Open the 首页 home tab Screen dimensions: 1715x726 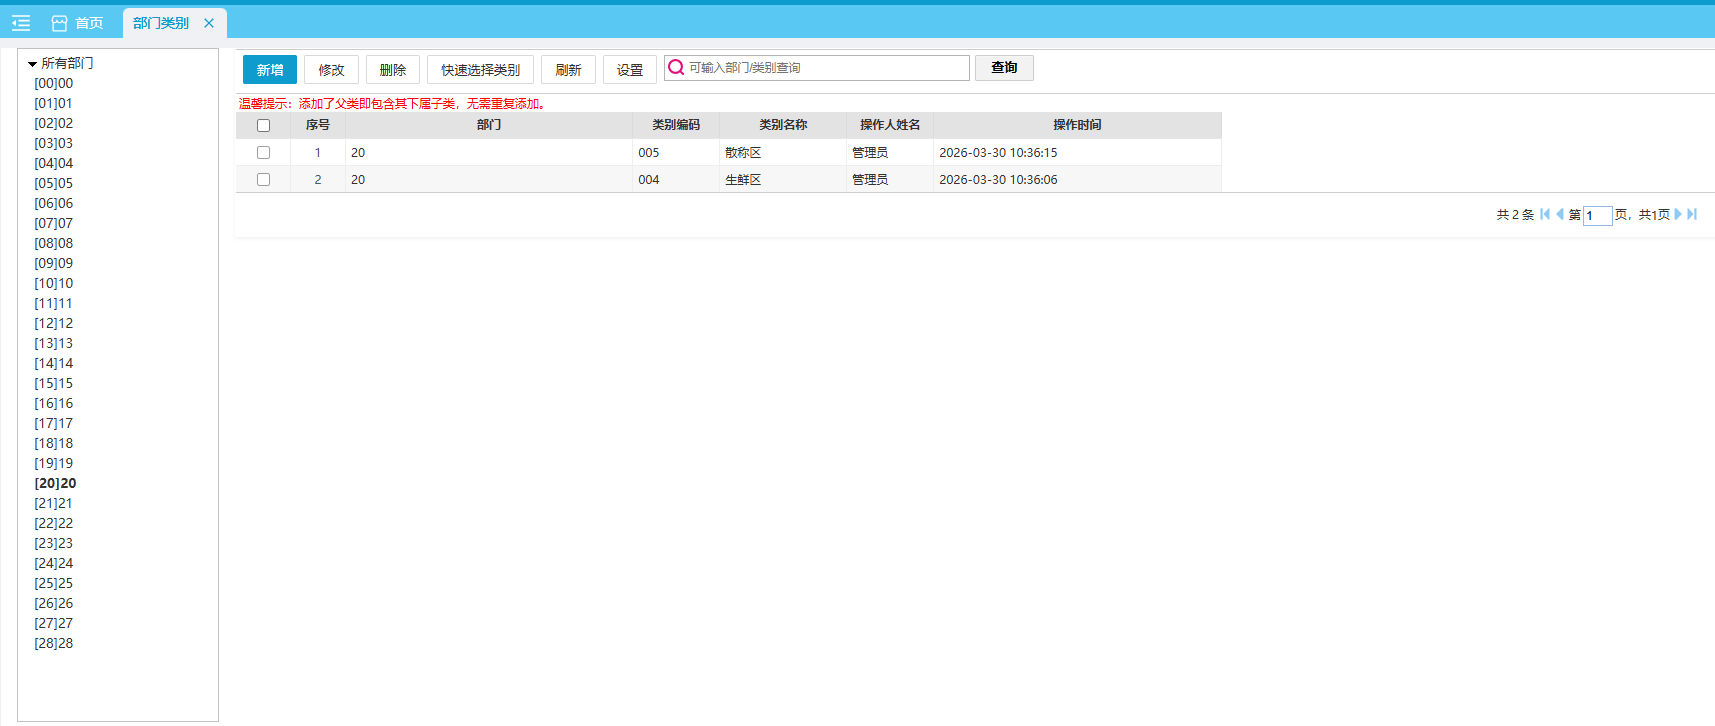pos(78,23)
